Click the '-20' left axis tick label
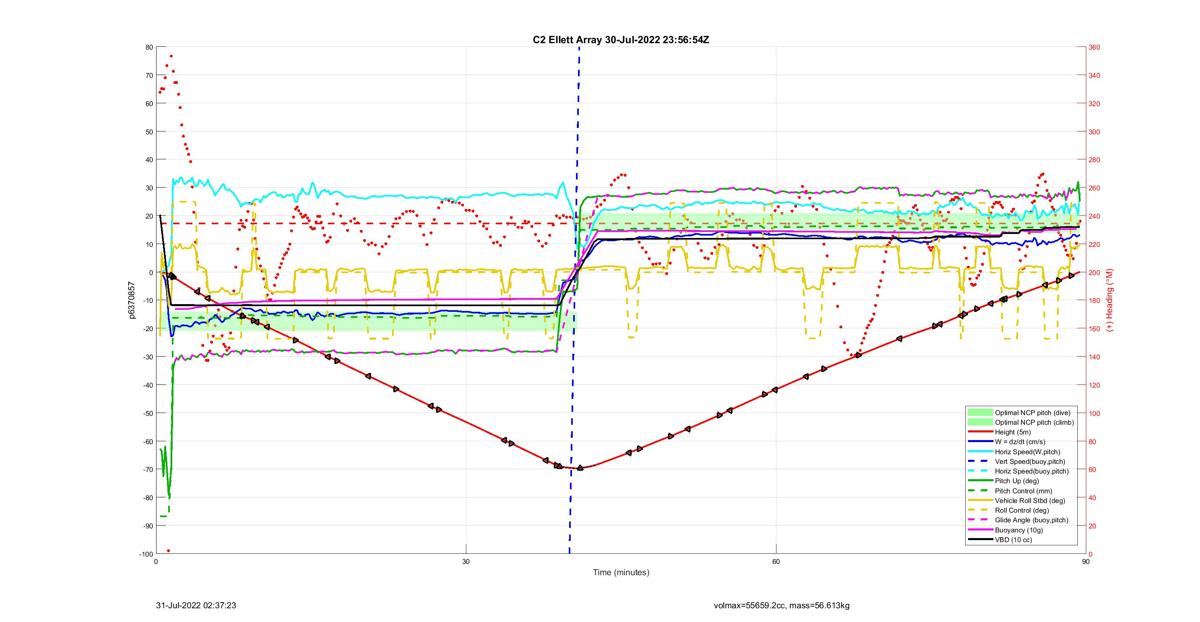This screenshot has height=622, width=1200. pyautogui.click(x=146, y=328)
